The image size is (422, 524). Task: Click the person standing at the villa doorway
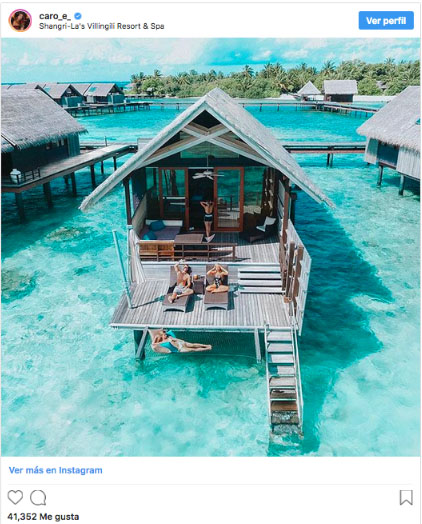208,218
